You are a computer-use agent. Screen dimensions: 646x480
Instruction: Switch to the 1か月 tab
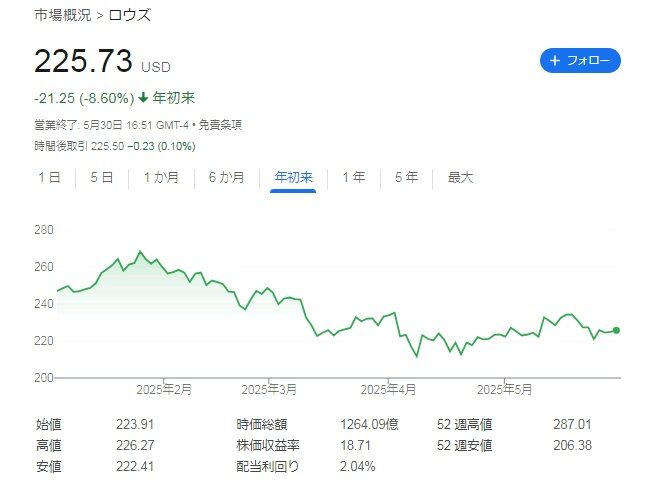tap(161, 178)
